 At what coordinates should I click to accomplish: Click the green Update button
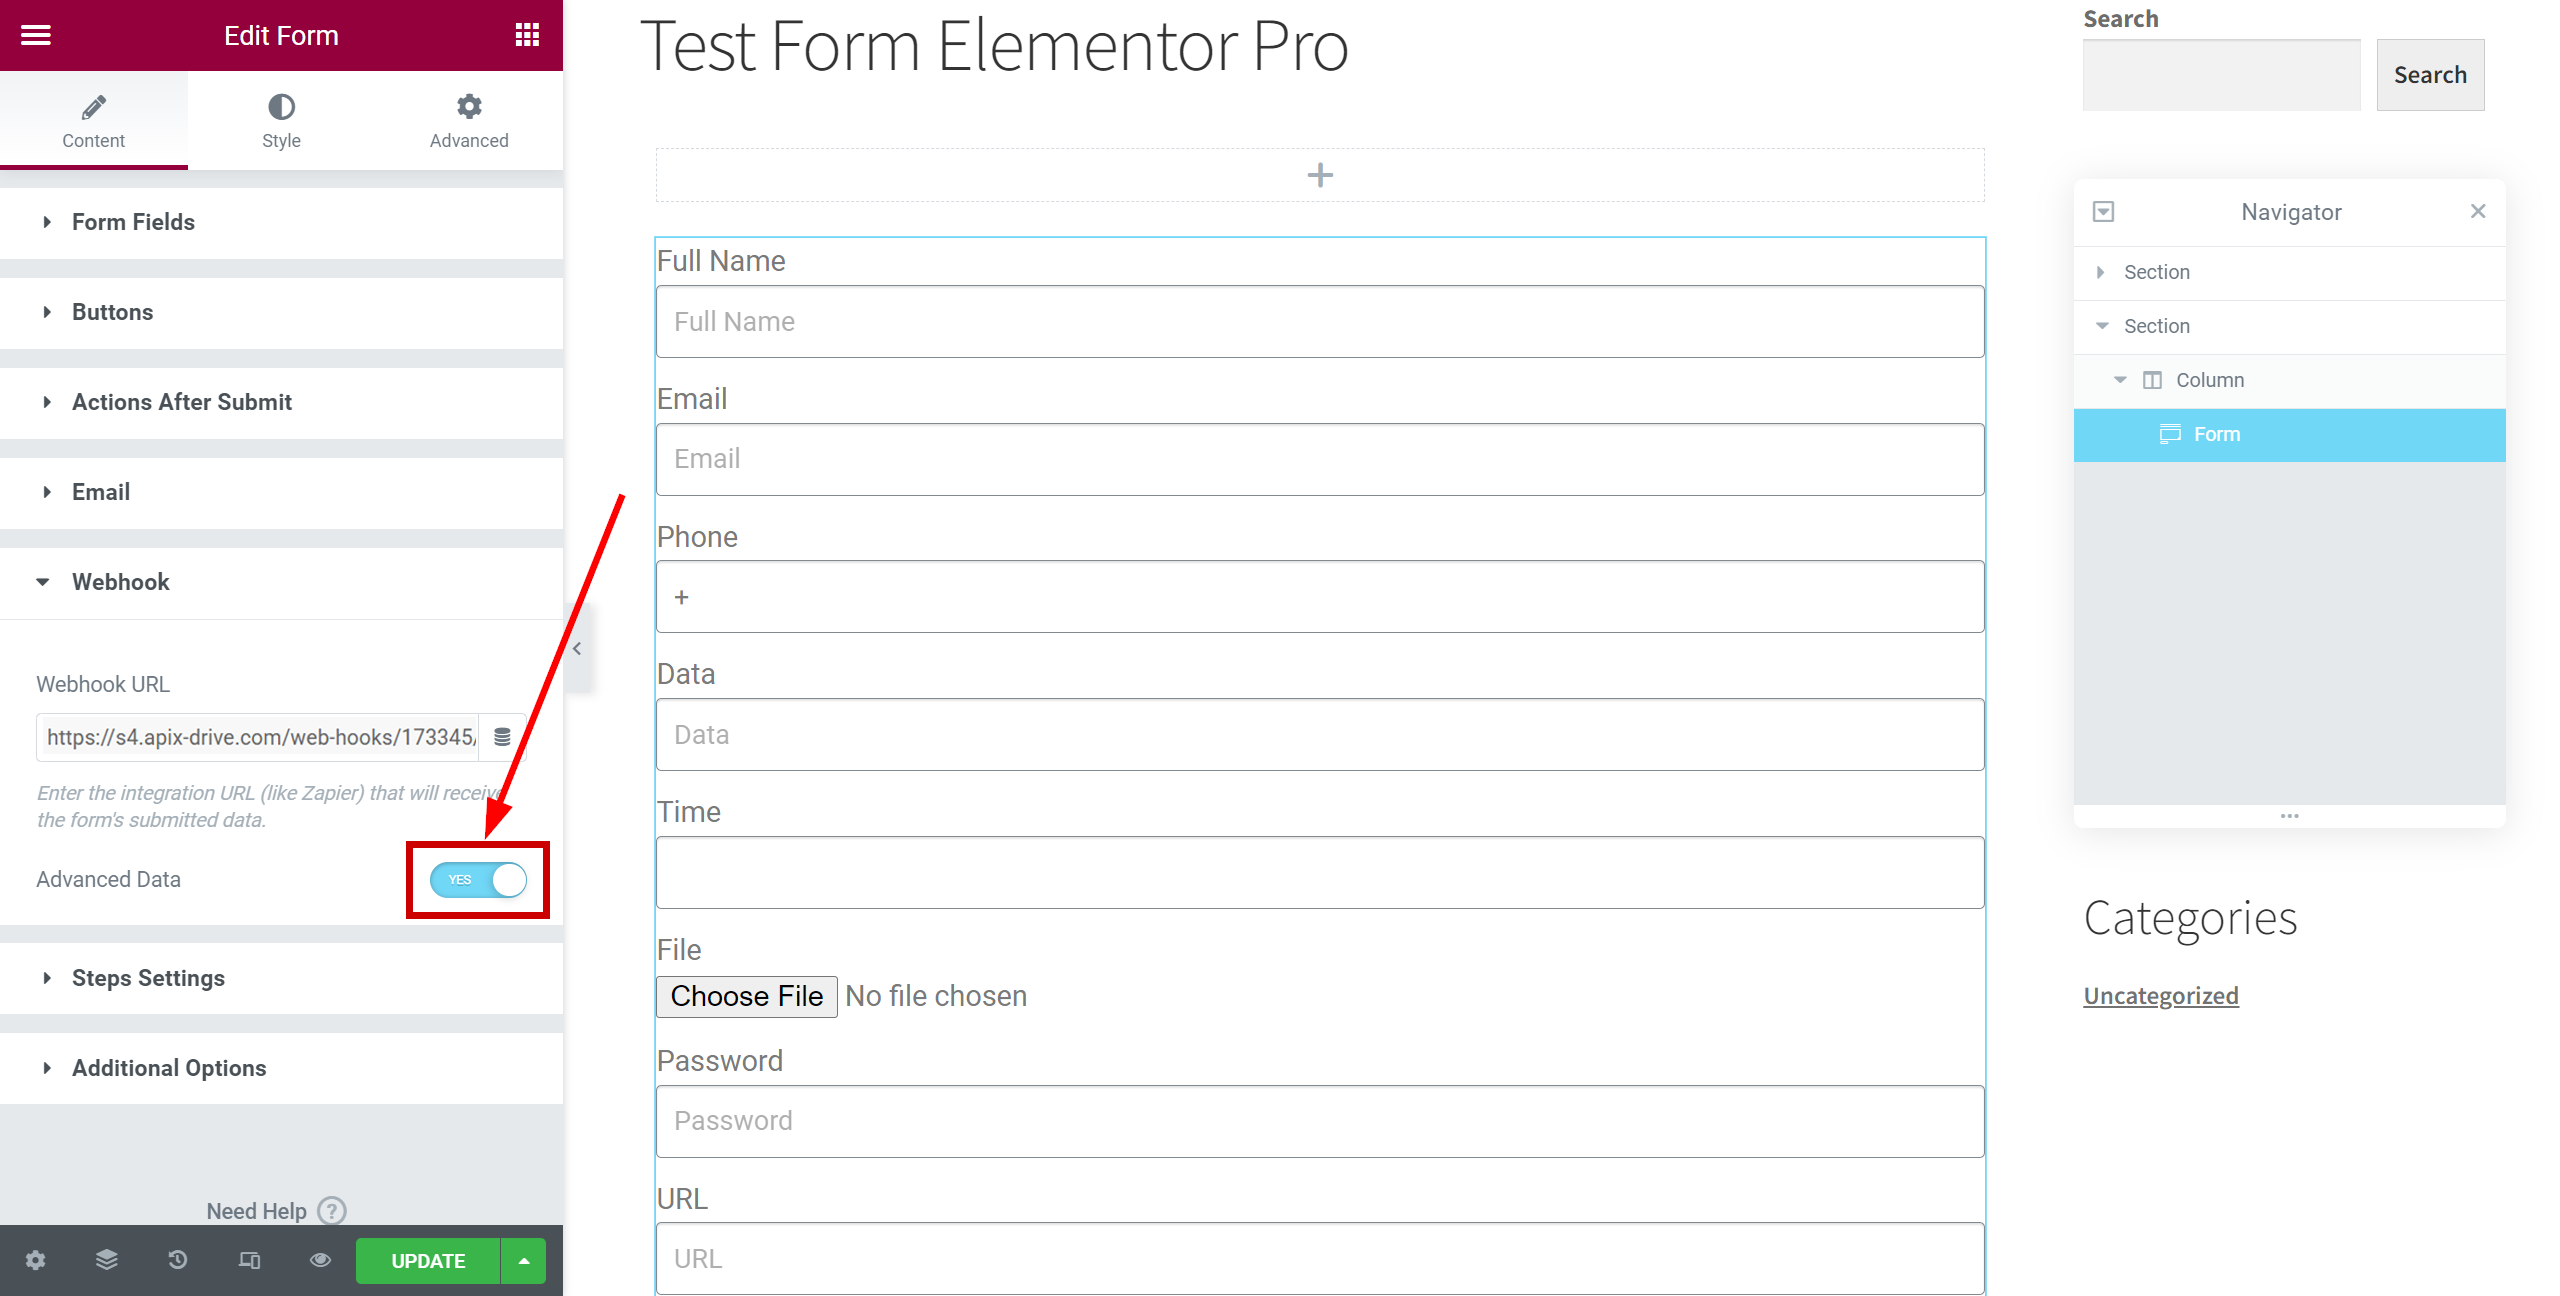pos(428,1260)
